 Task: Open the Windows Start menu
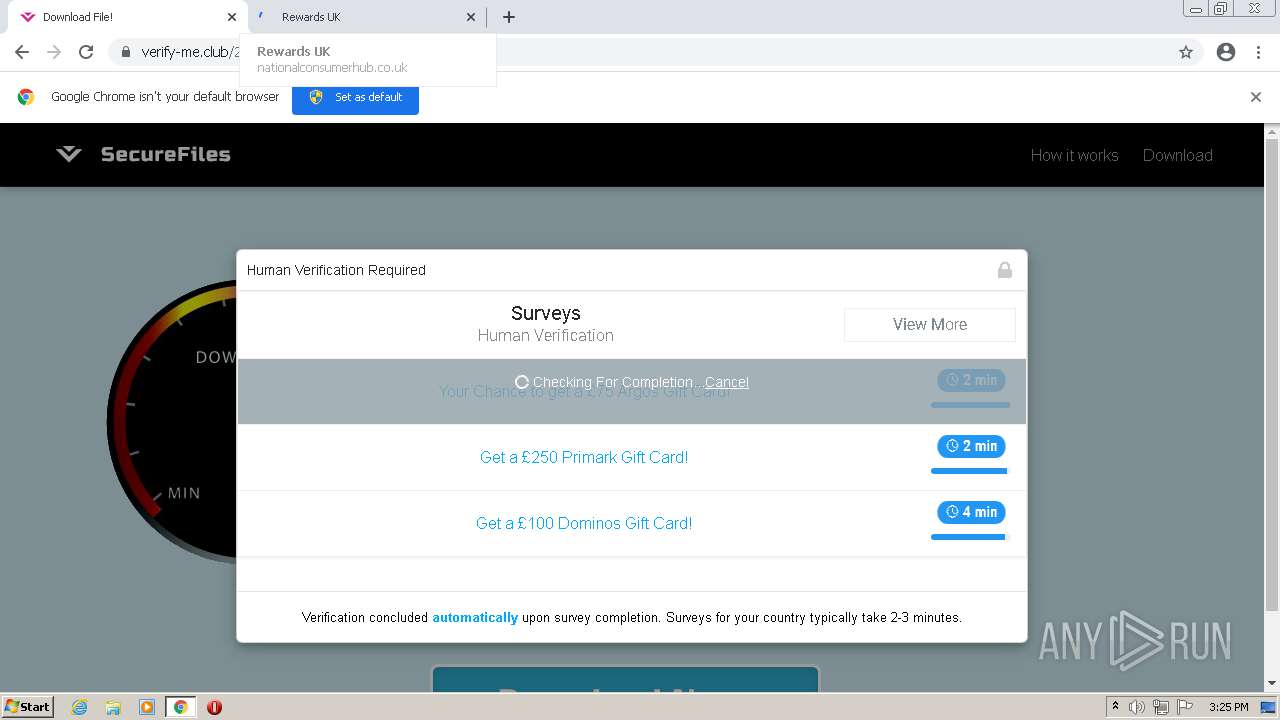click(28, 706)
